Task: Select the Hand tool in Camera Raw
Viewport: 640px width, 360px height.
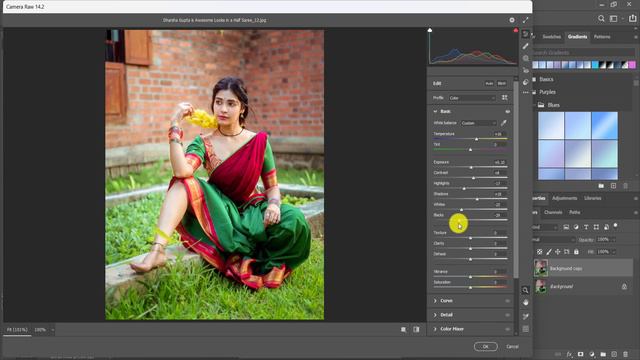Action: click(526, 302)
